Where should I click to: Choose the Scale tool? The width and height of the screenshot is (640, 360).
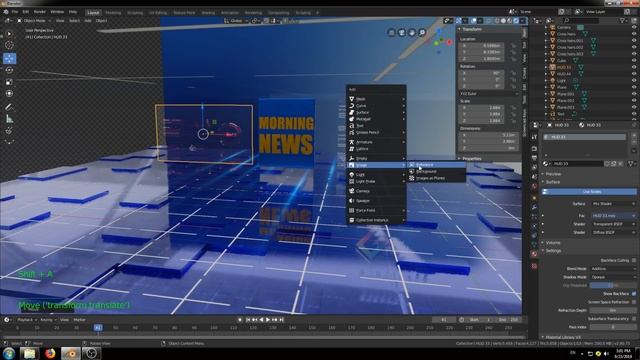click(x=9, y=82)
